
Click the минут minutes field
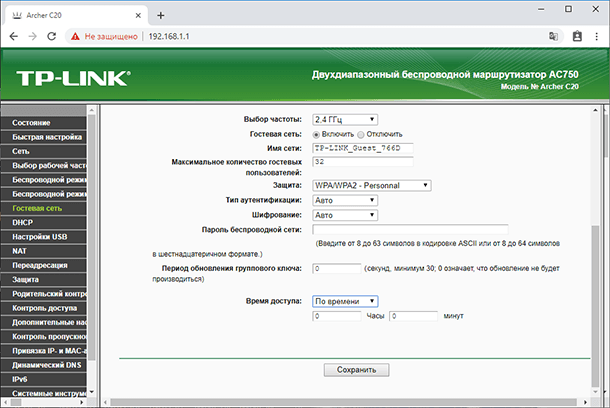pyautogui.click(x=414, y=316)
